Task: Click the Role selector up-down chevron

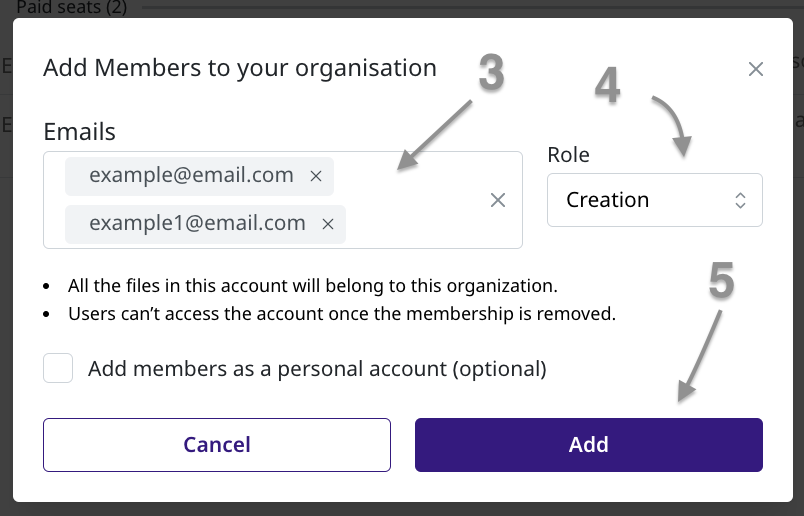Action: pos(740,200)
